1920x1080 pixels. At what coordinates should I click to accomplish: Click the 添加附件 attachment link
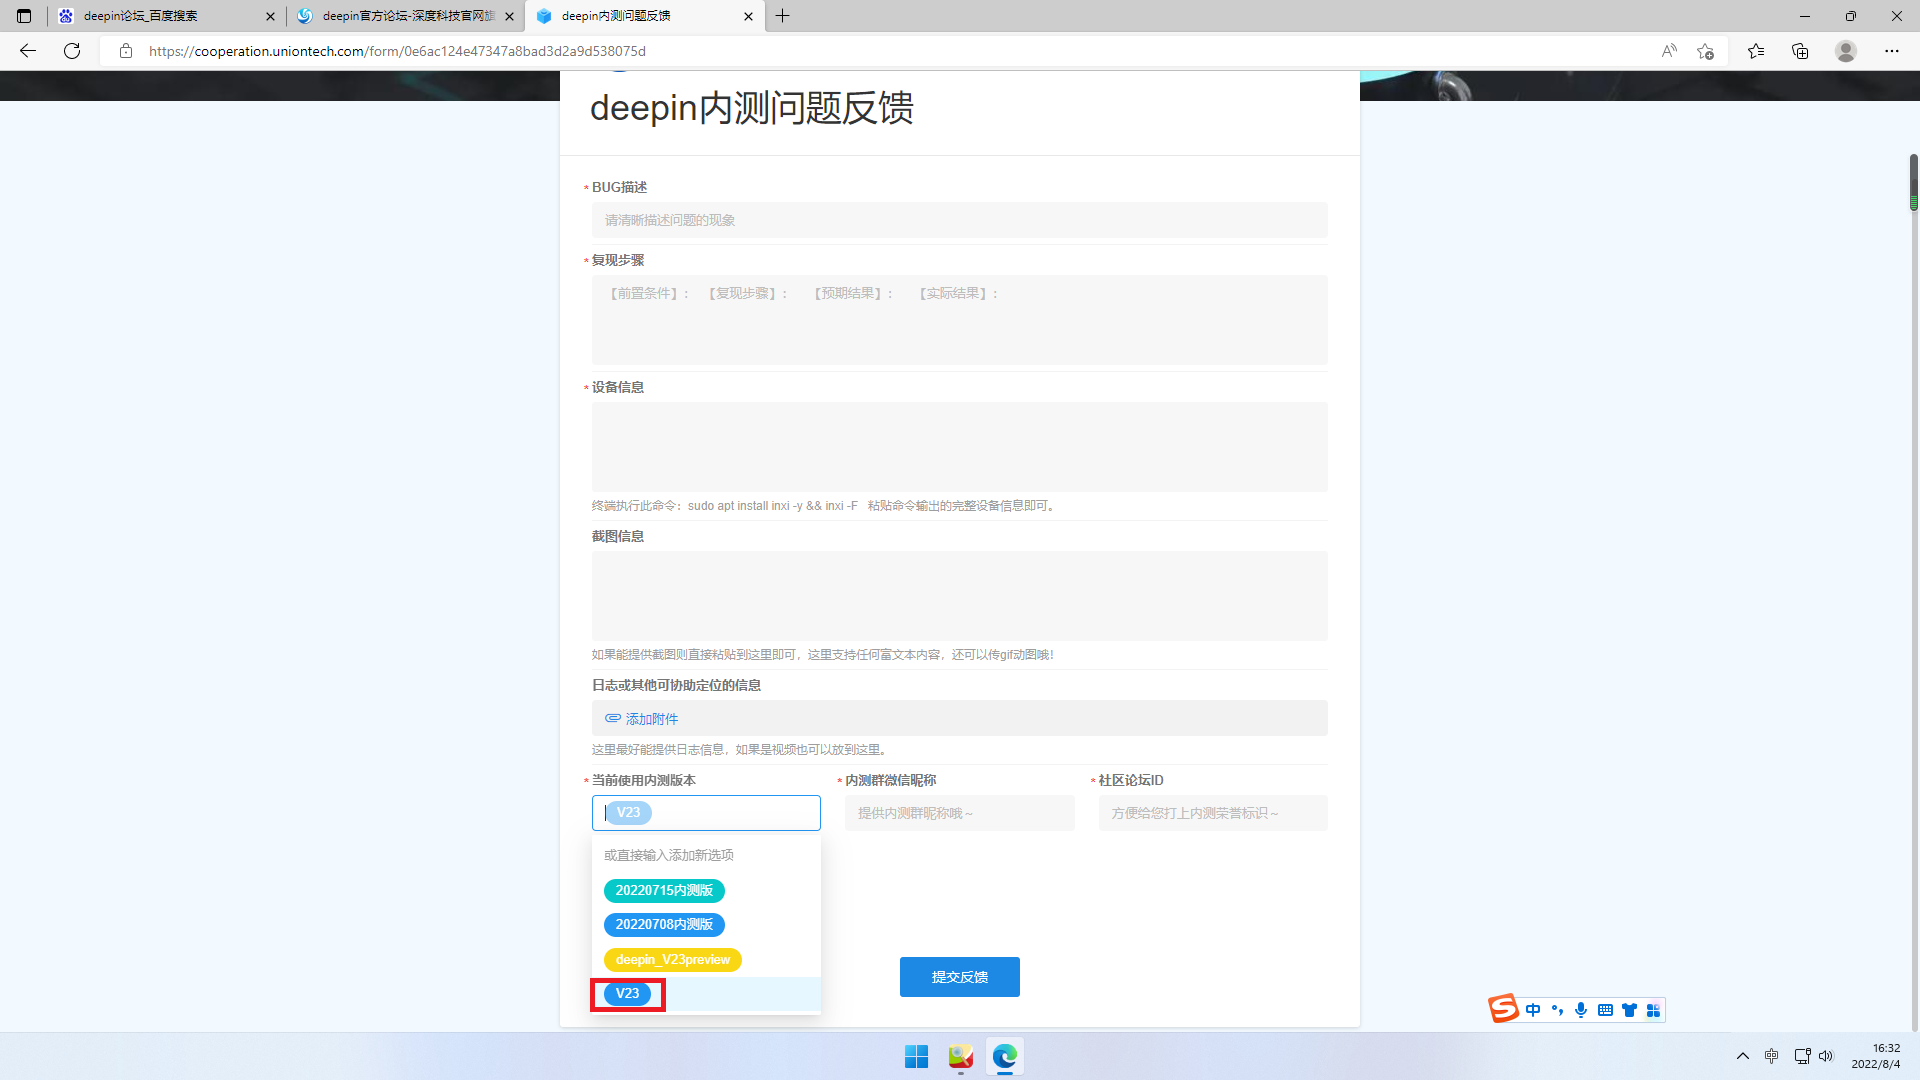(652, 719)
